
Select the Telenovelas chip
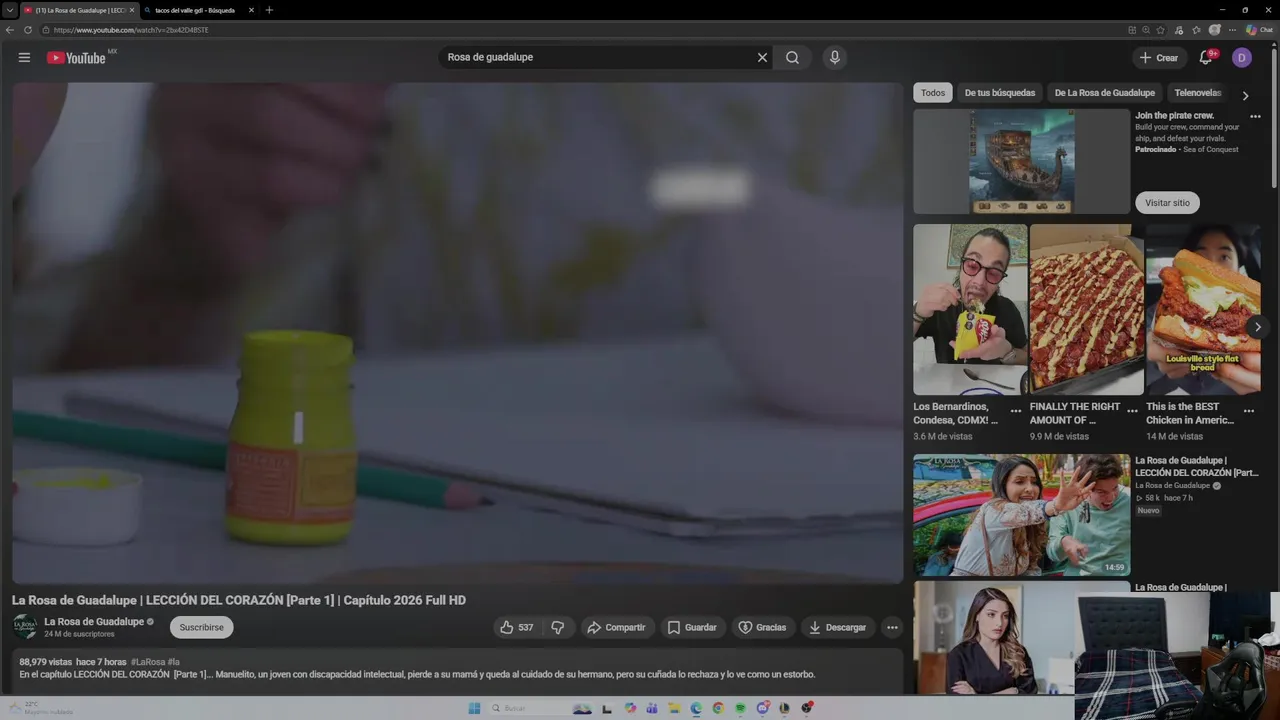[1198, 93]
